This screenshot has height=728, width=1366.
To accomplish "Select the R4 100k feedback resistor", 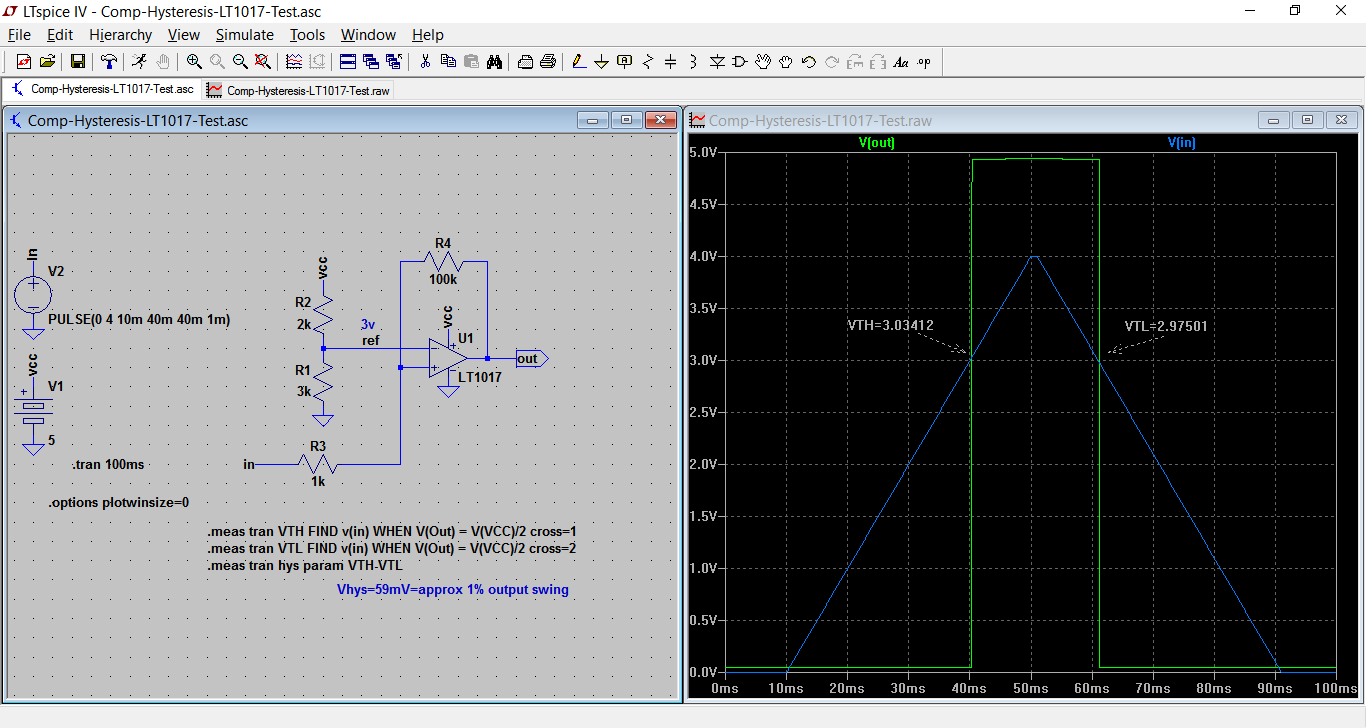I will (443, 262).
